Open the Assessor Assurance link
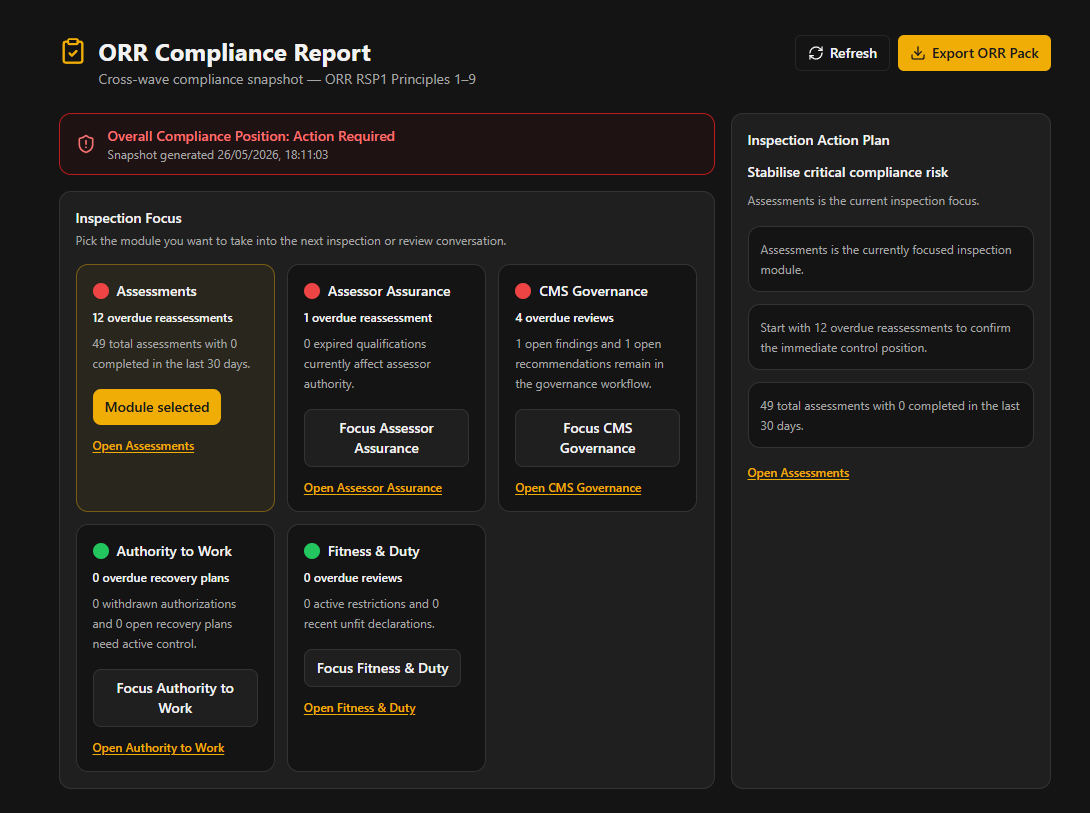The width and height of the screenshot is (1090, 813). click(373, 488)
